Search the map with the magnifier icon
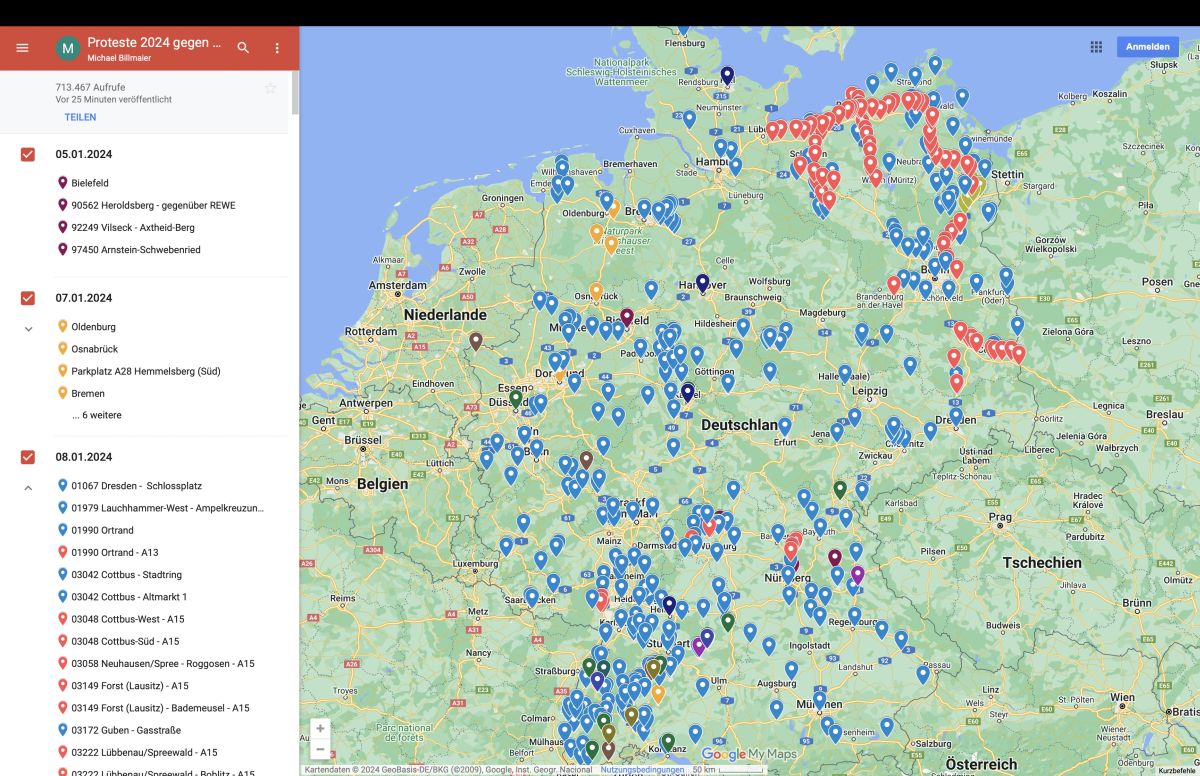The image size is (1200, 776). [243, 48]
